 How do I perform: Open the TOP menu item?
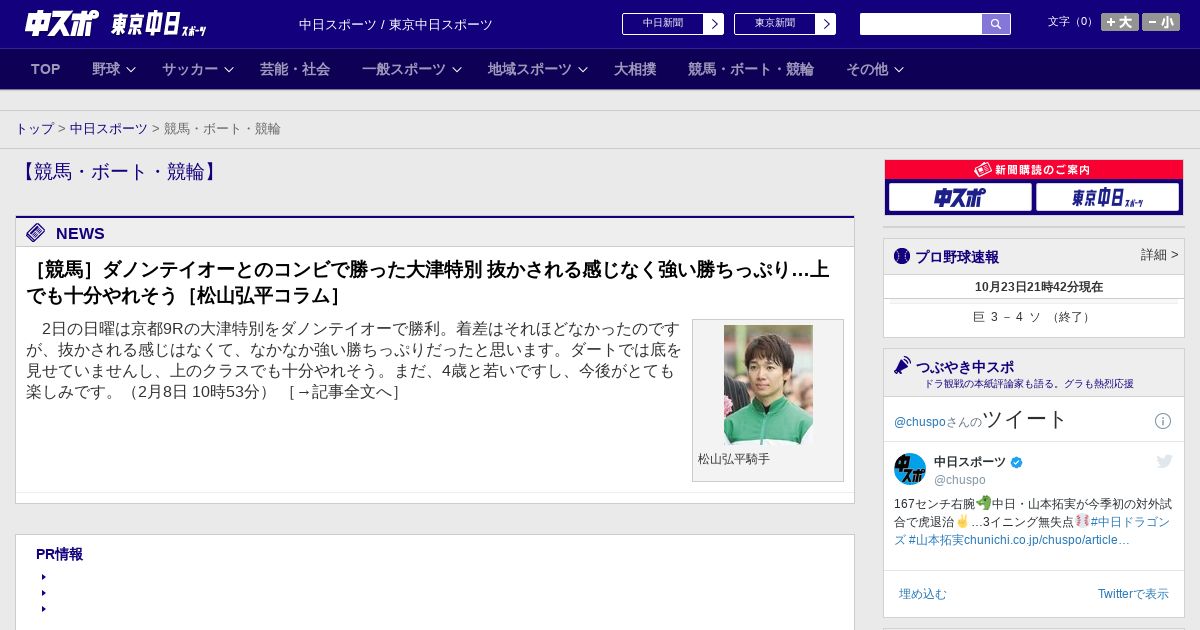46,69
